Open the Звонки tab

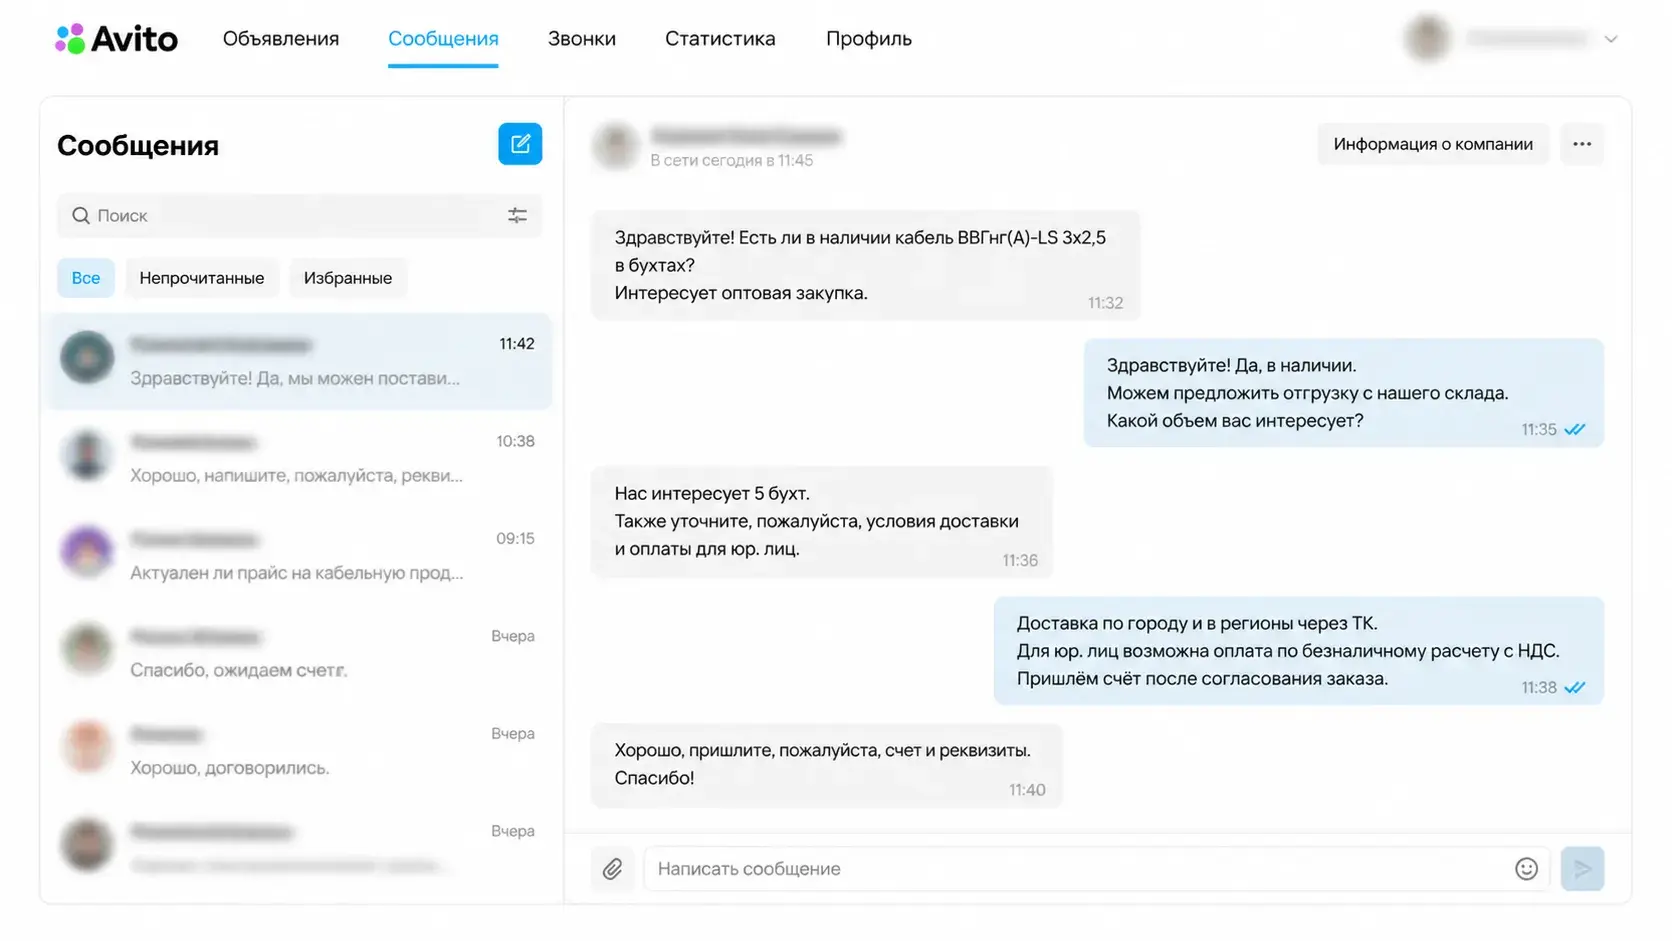[x=582, y=39]
